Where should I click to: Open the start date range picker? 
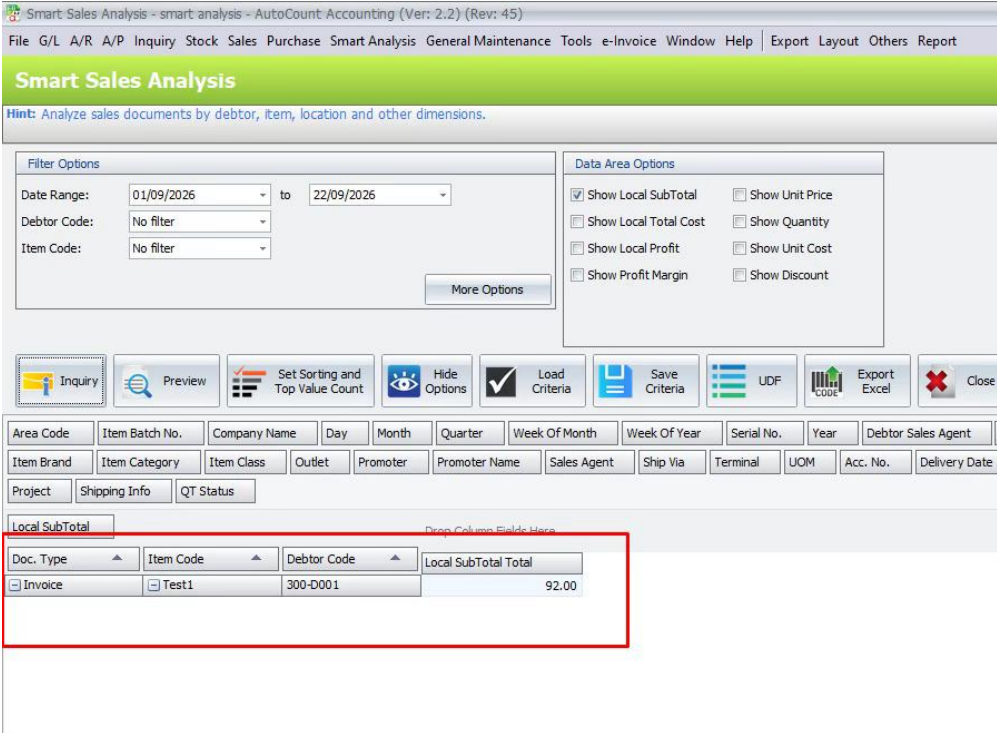coord(263,195)
